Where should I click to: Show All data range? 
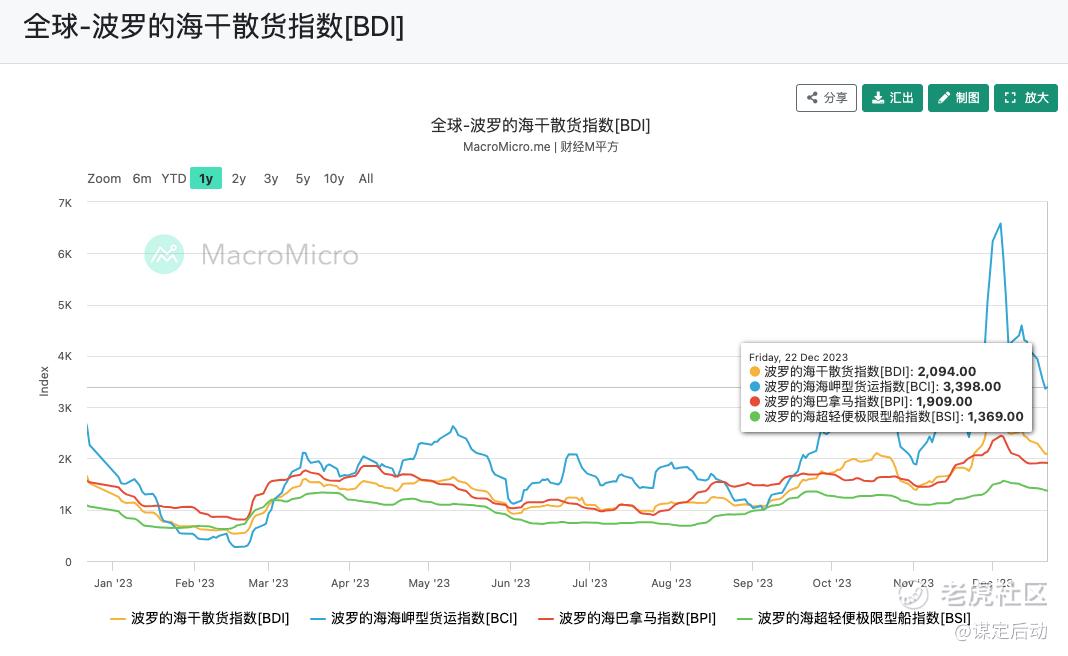[366, 179]
